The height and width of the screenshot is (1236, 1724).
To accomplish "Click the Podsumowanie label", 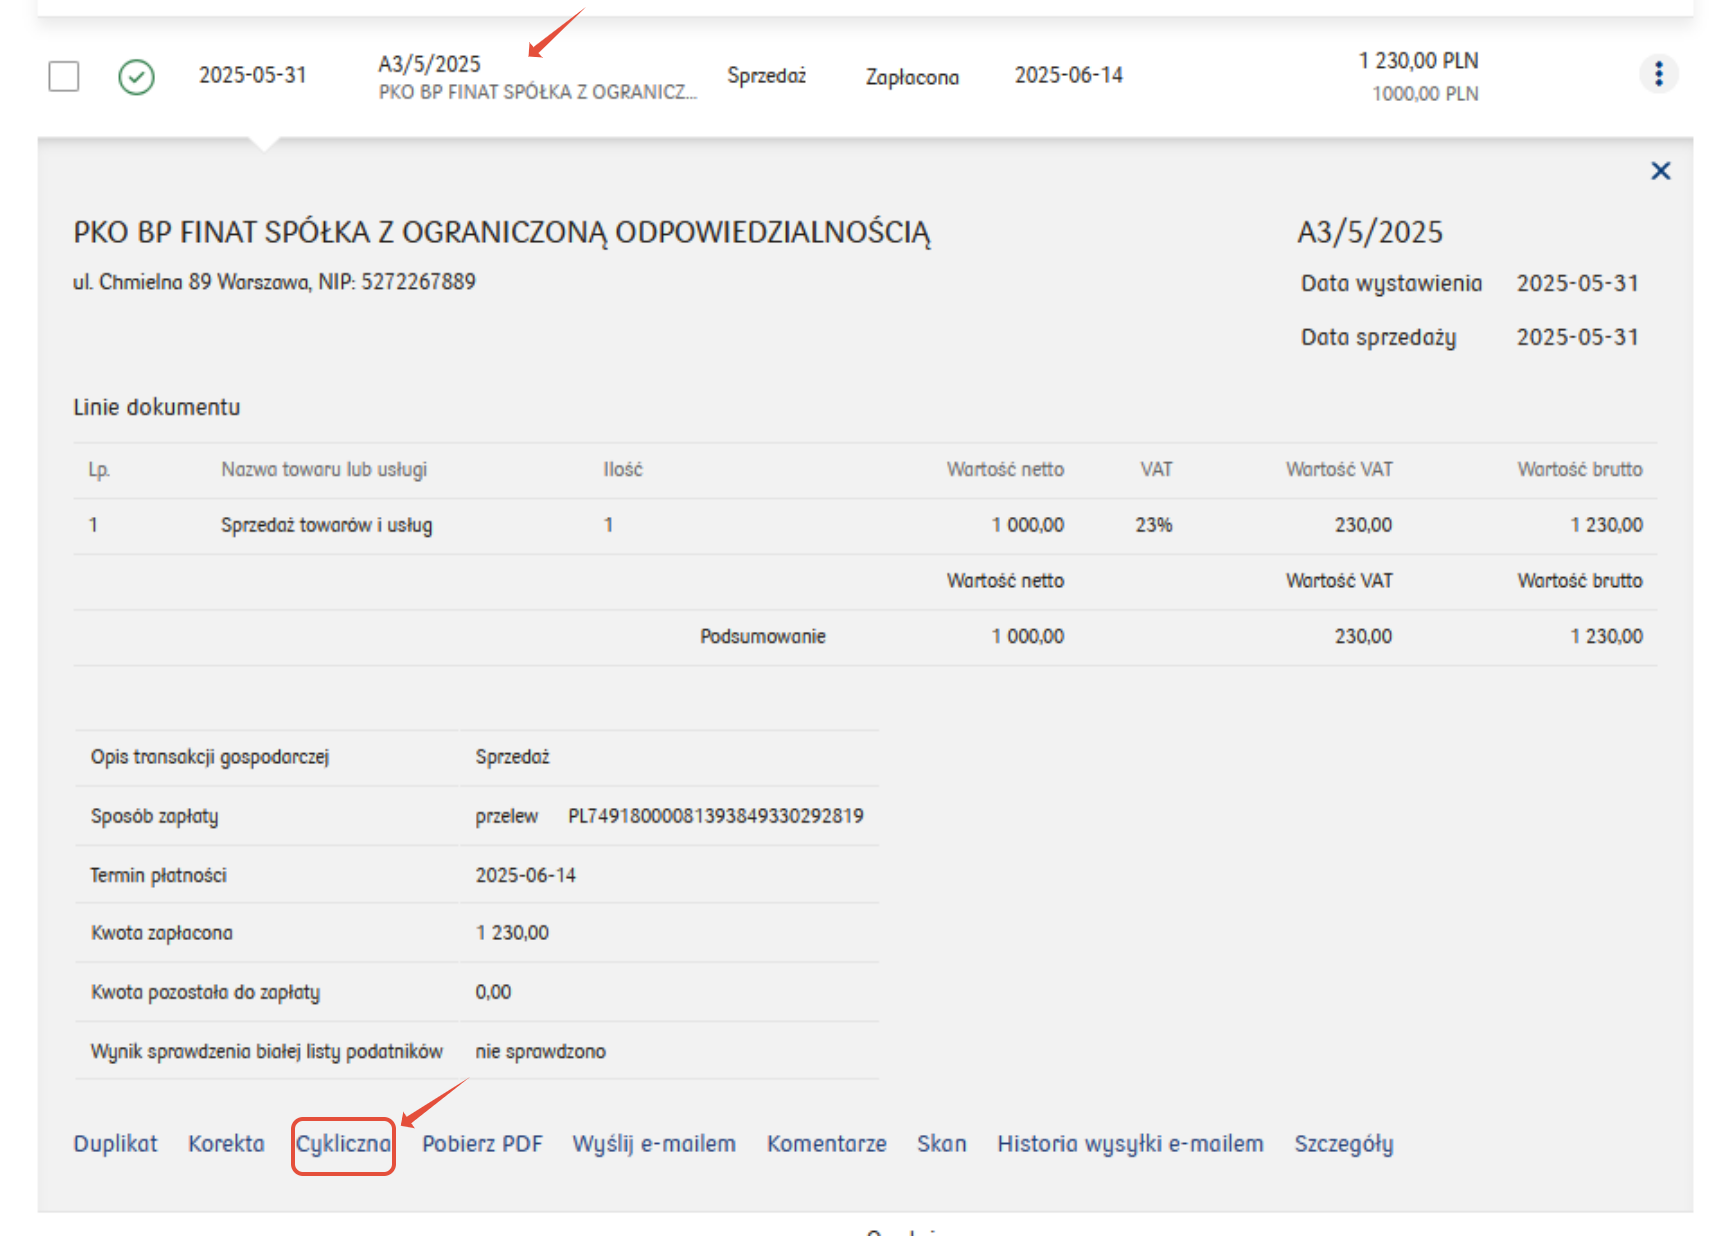I will pos(763,636).
